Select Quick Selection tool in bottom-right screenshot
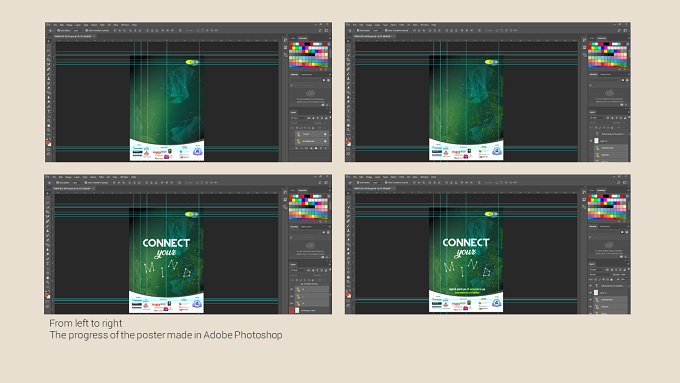 coord(348,207)
